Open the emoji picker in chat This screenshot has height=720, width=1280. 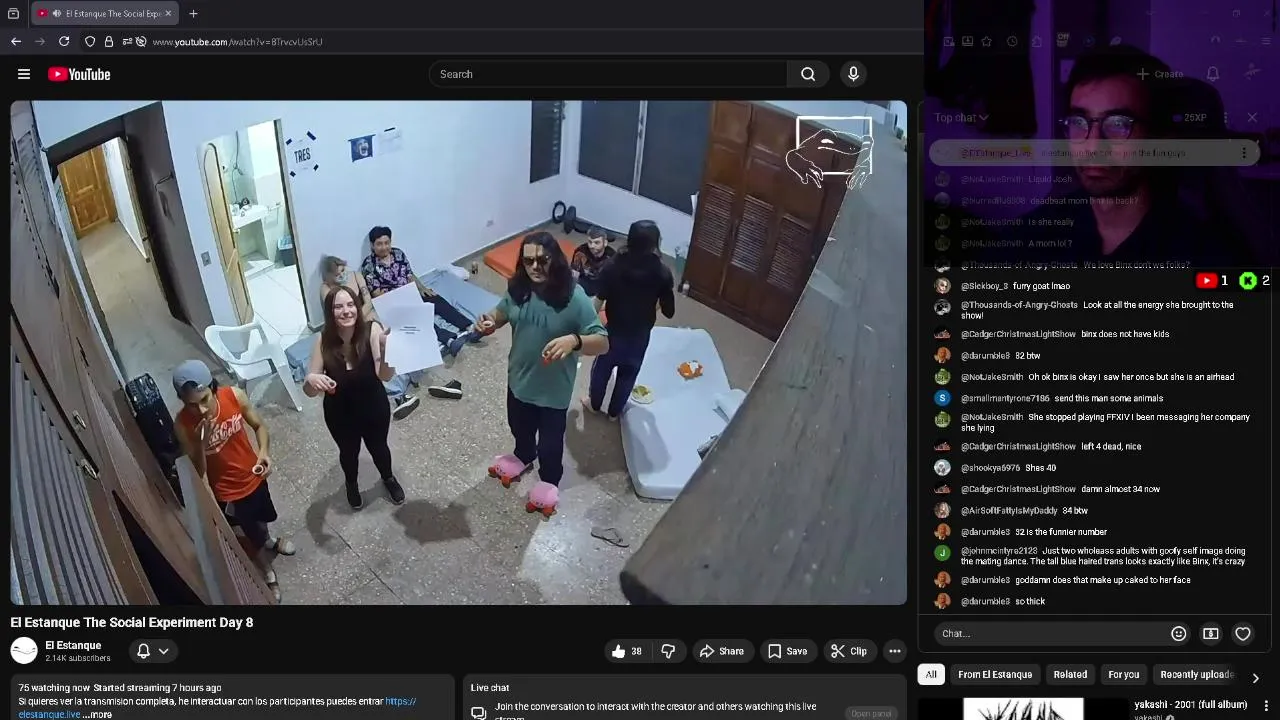[1179, 633]
